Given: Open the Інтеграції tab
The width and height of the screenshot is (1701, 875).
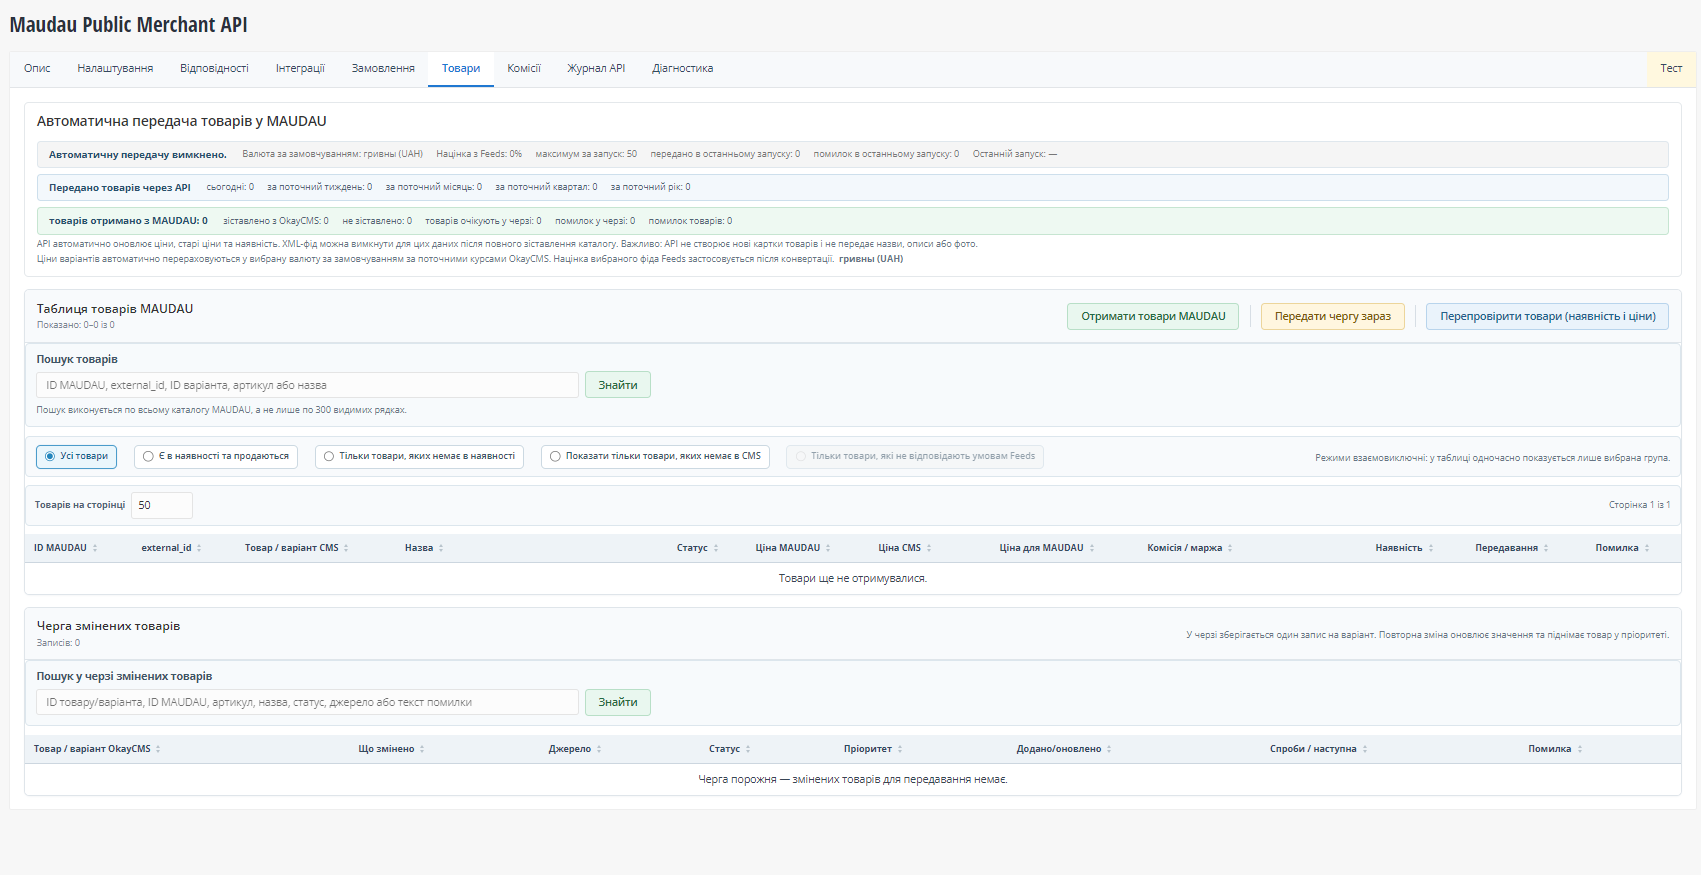Looking at the screenshot, I should pos(300,68).
